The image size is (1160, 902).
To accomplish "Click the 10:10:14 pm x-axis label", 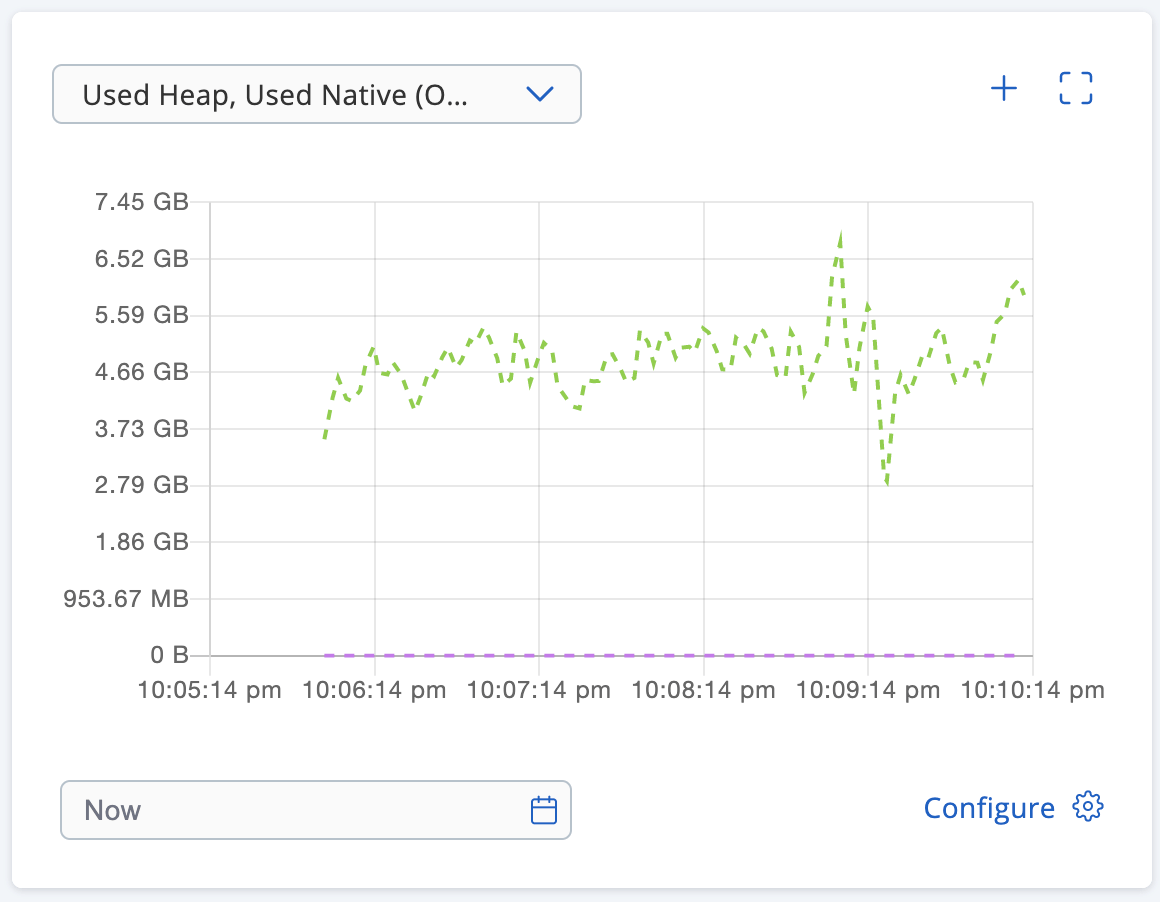I will pos(1032,690).
